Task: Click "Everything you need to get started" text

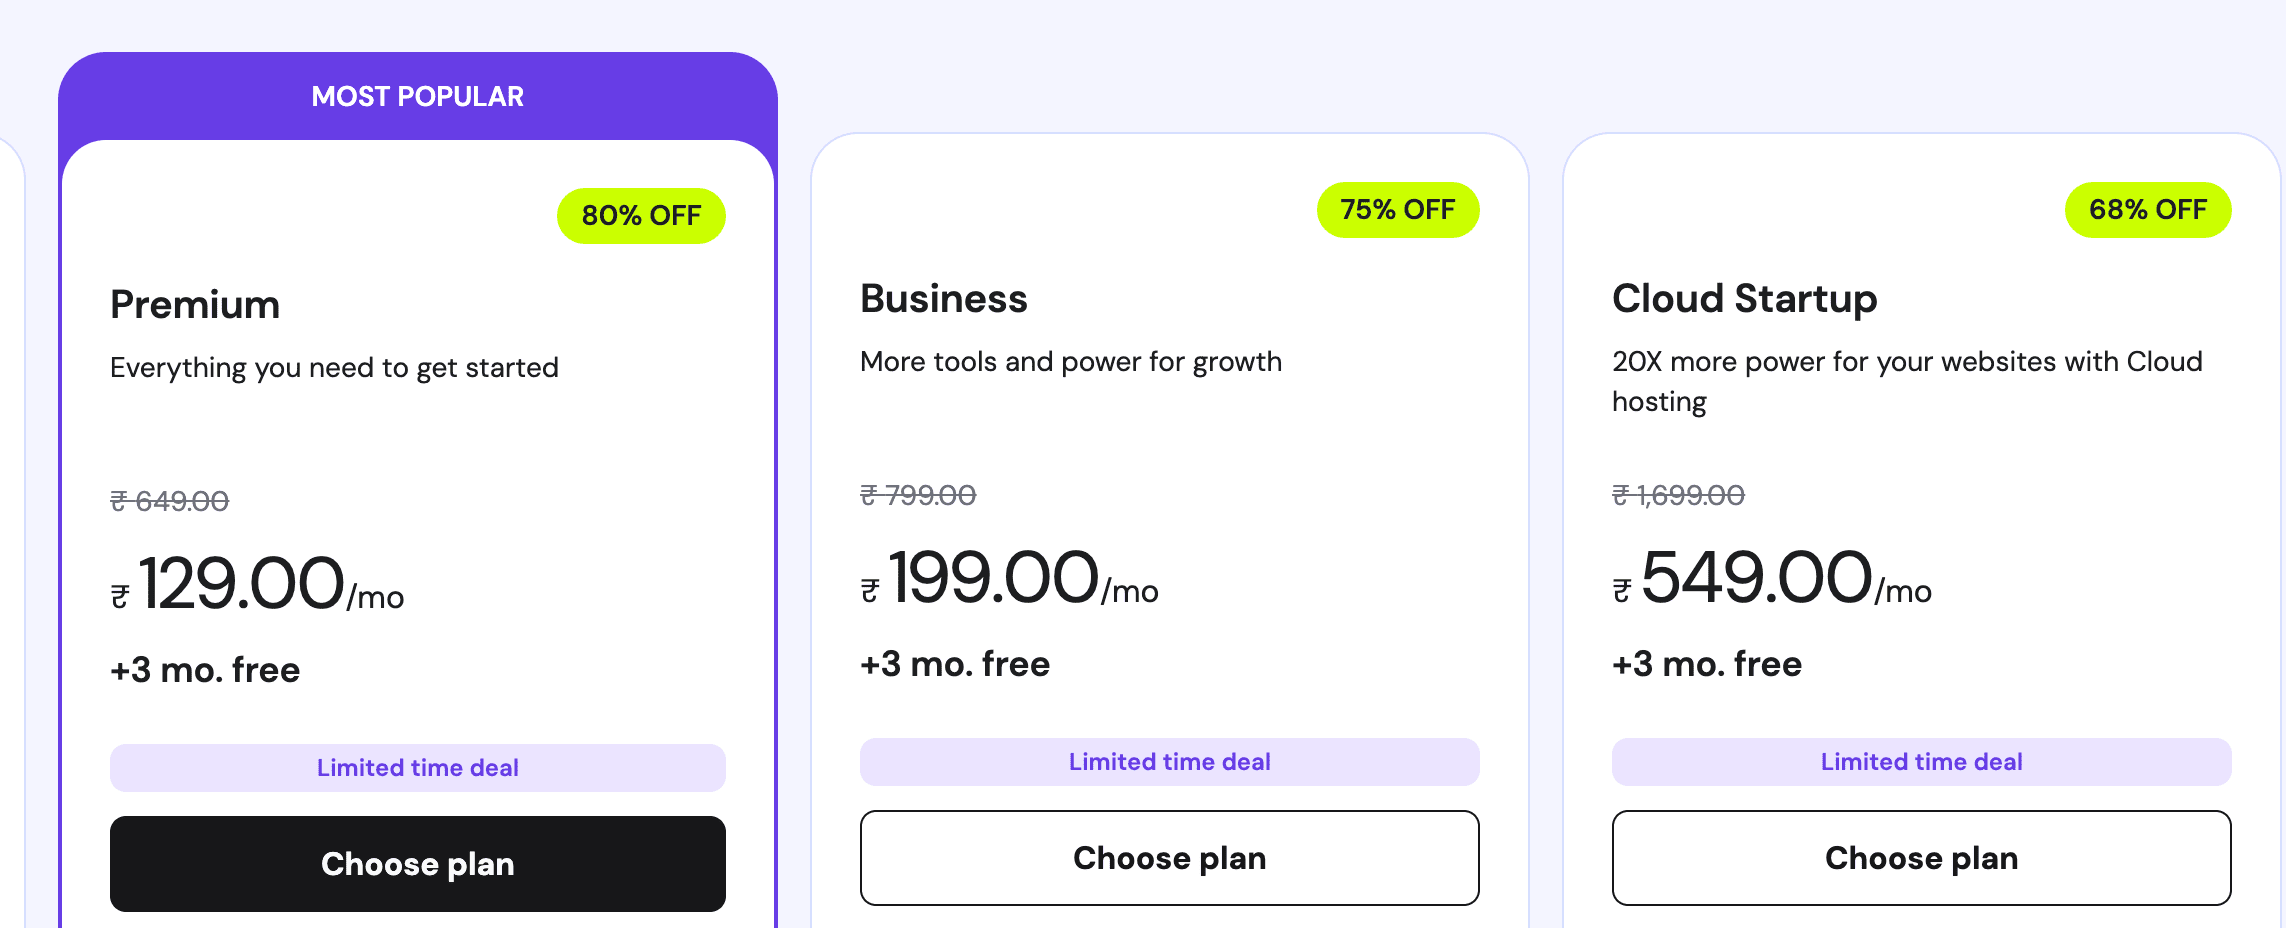Action: 334,367
